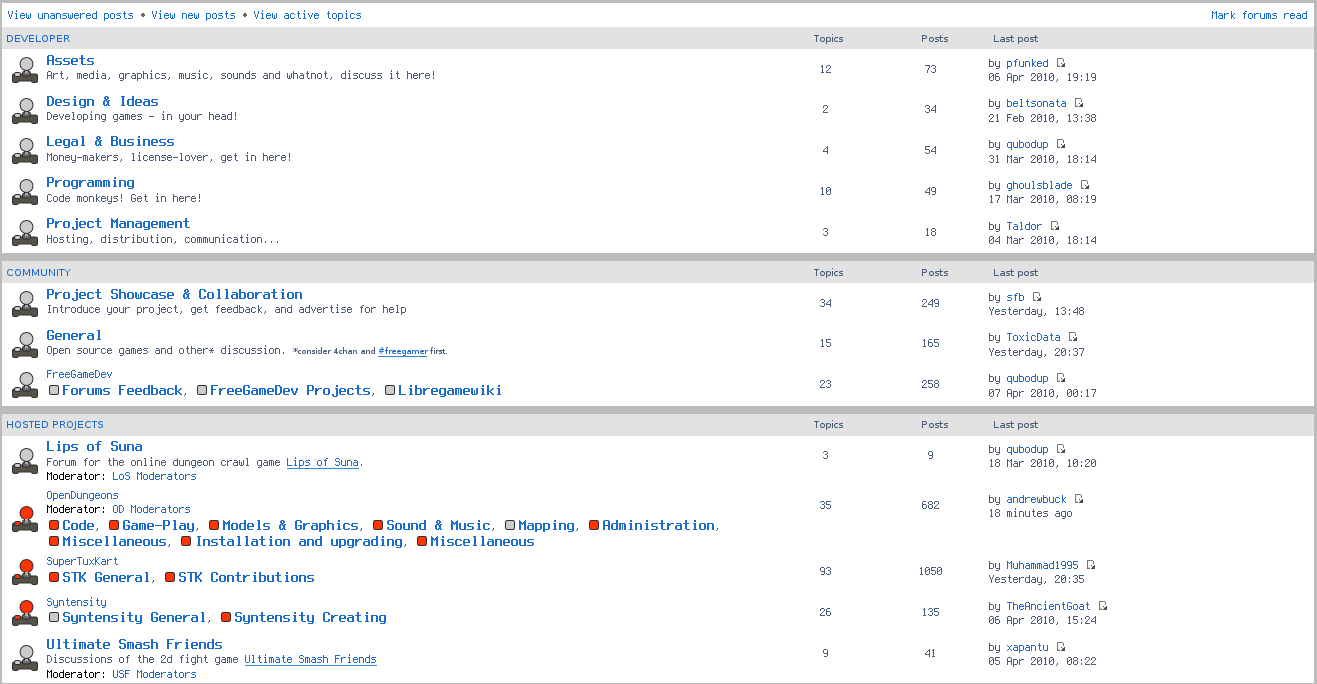1317x684 pixels.
Task: Click the Syntensity forum status icon
Action: 25,611
